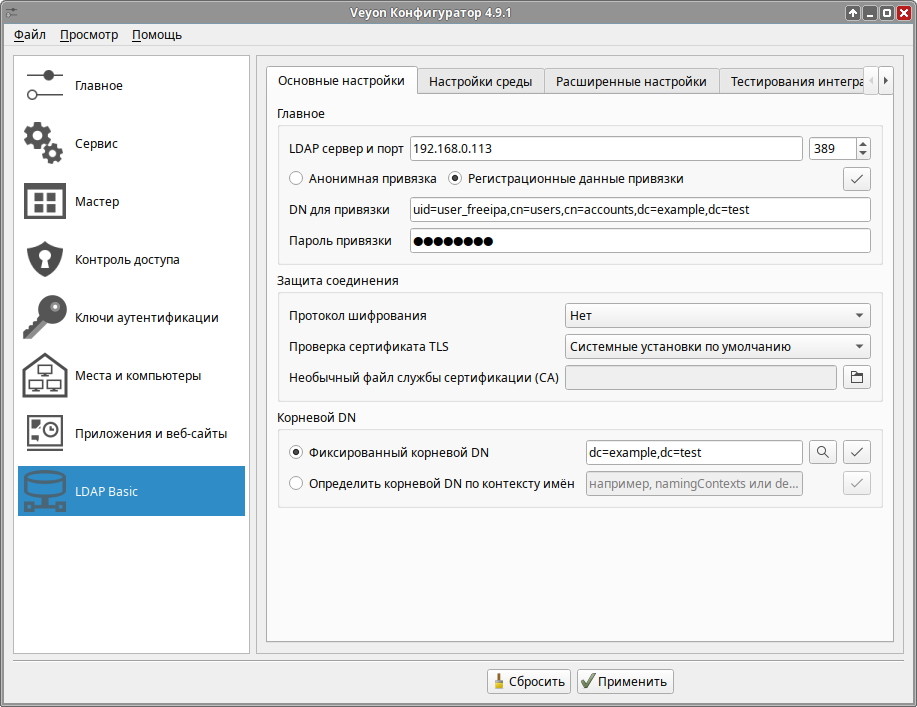Open the Главное section in sidebar
This screenshot has height=707, width=917.
[x=131, y=85]
